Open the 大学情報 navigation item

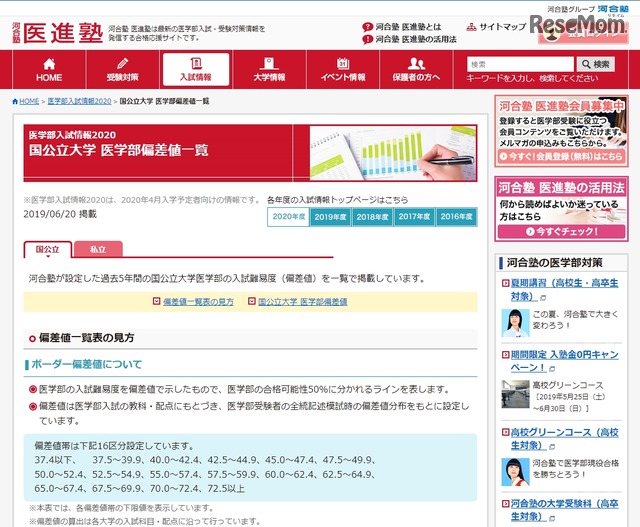269,69
